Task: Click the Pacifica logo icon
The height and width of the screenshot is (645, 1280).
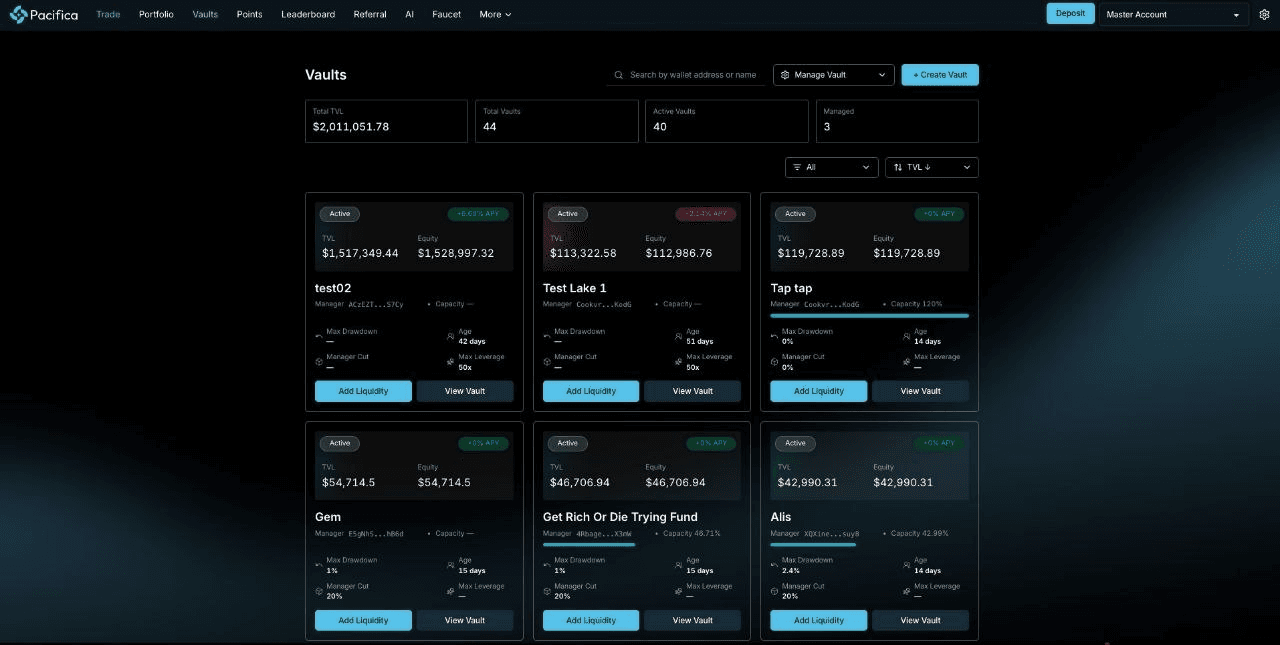Action: 18,15
